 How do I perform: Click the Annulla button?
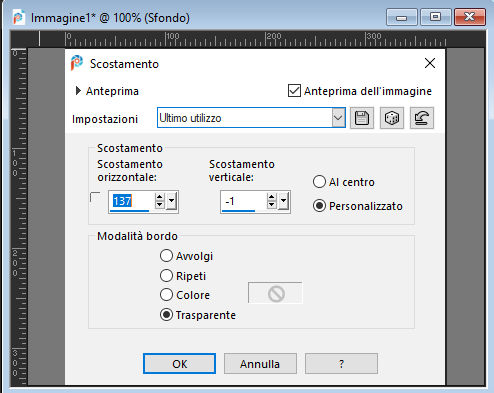[260, 364]
